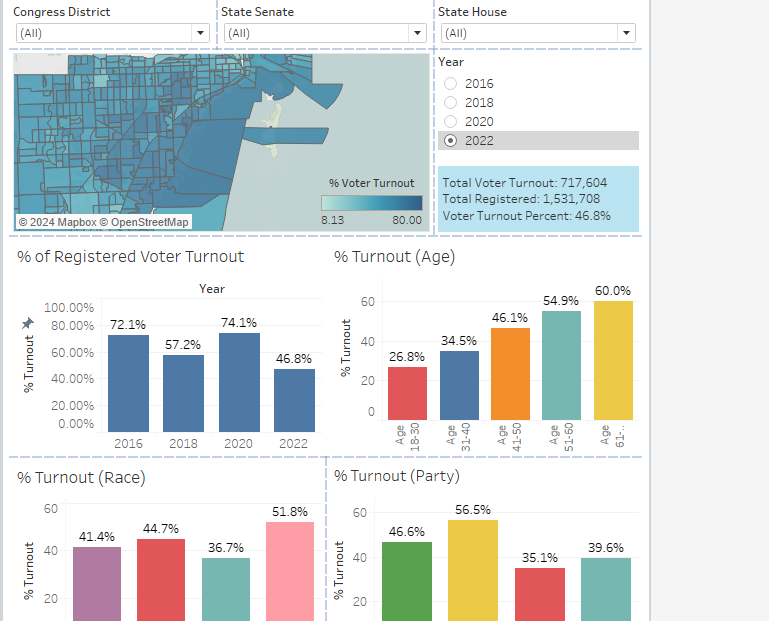Select the 2016 year radio button

[450, 84]
